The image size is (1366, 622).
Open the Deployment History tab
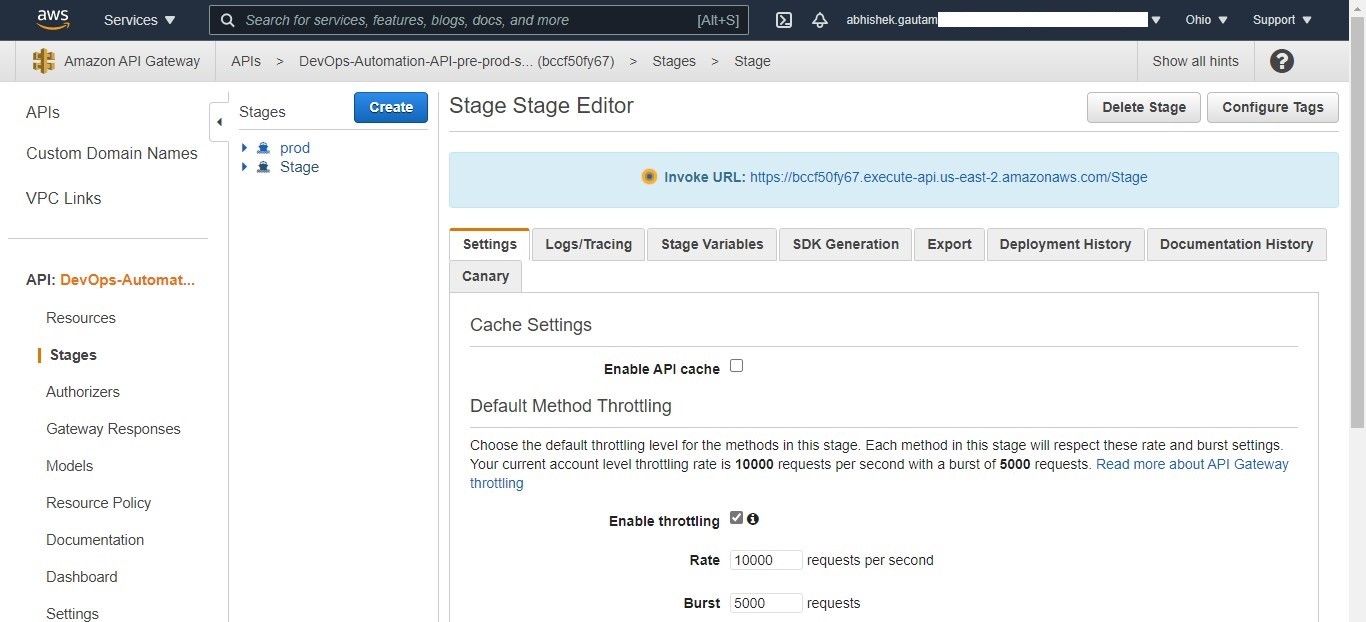(x=1065, y=244)
